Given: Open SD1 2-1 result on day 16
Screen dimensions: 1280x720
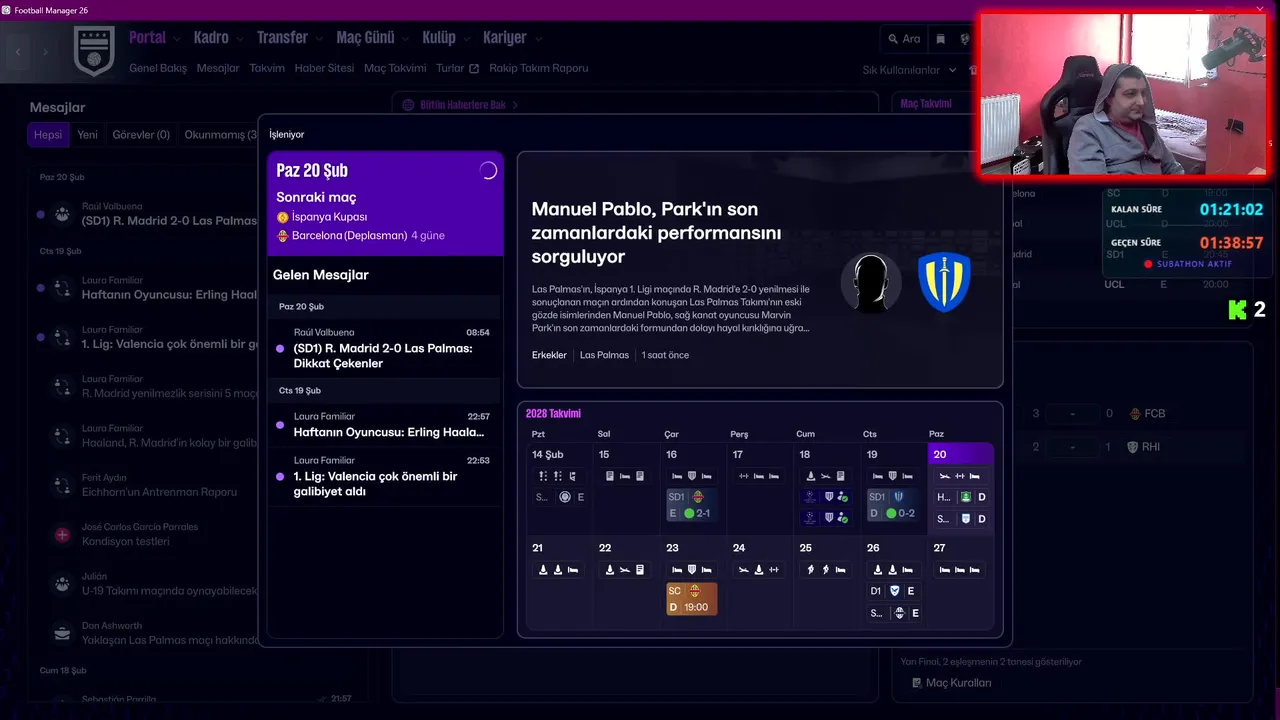Looking at the screenshot, I should point(692,505).
